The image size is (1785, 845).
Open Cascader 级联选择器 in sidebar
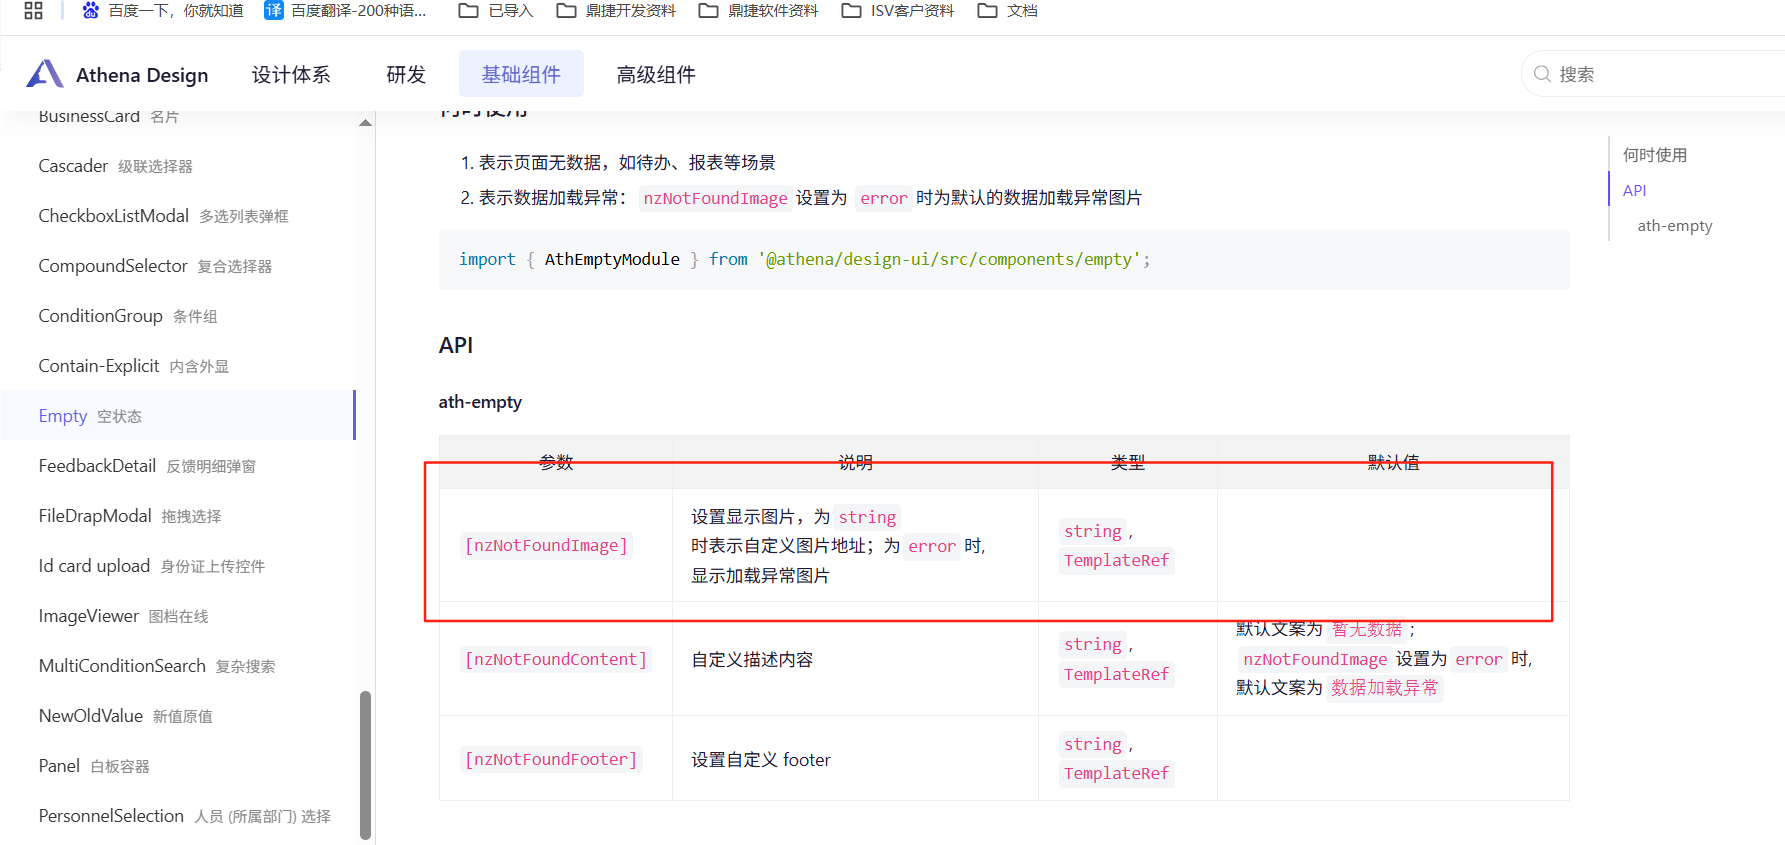[115, 166]
